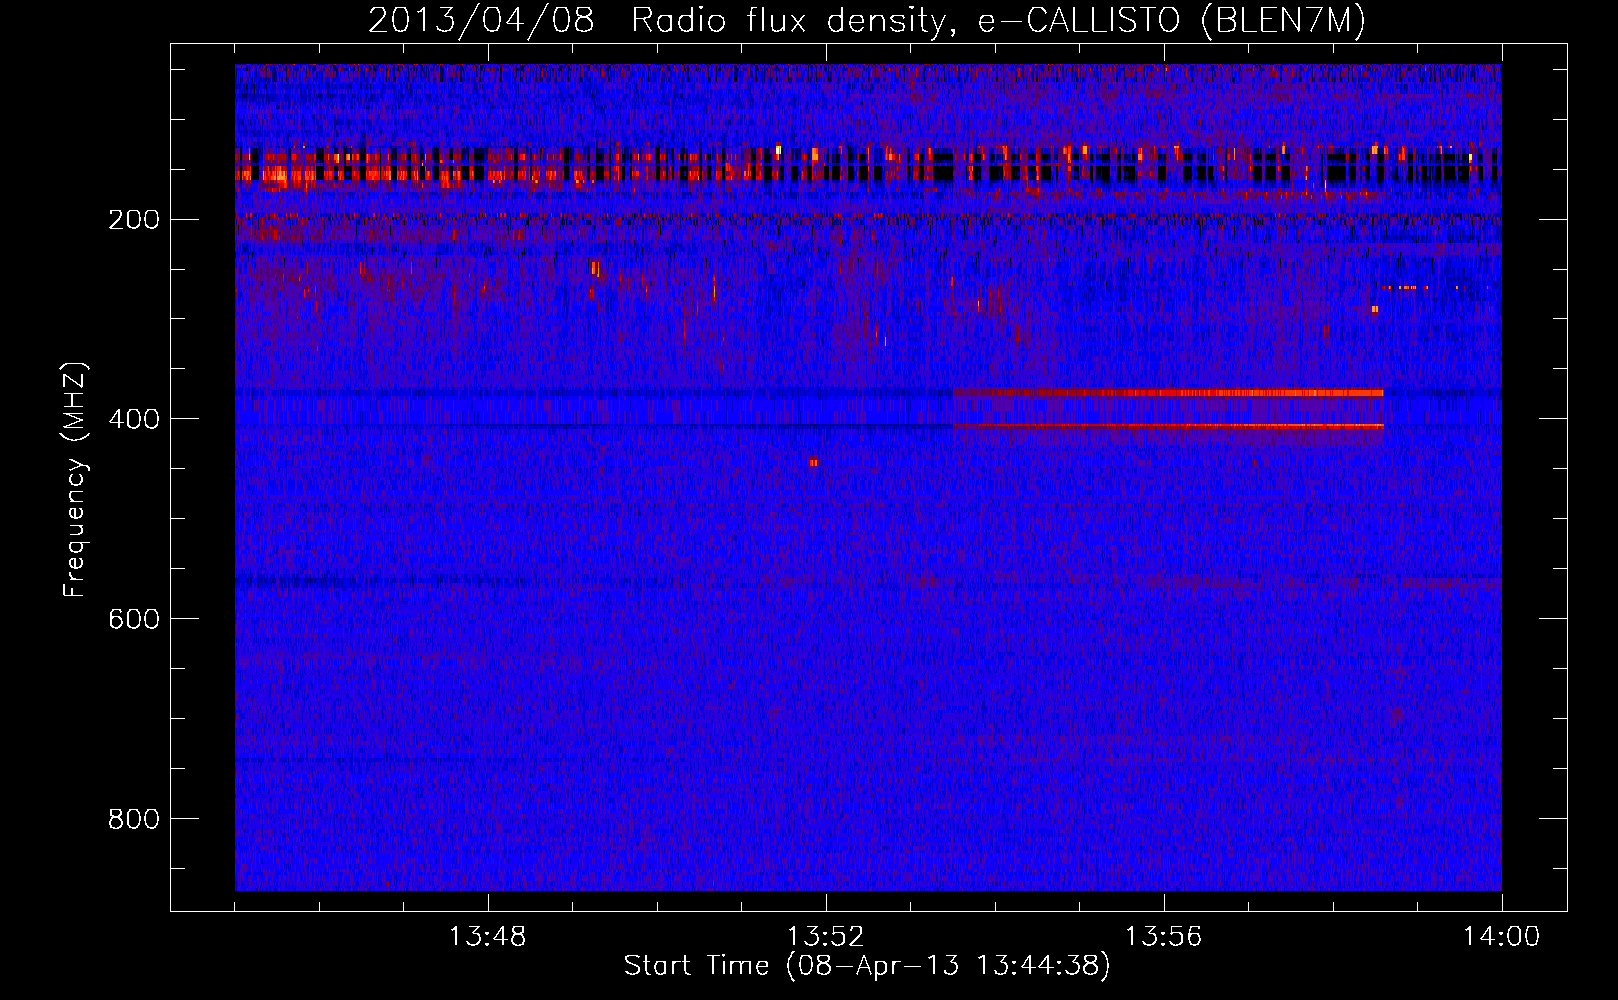The height and width of the screenshot is (1000, 1618).
Task: Click the 600 frequency tick label
Action: tap(134, 620)
